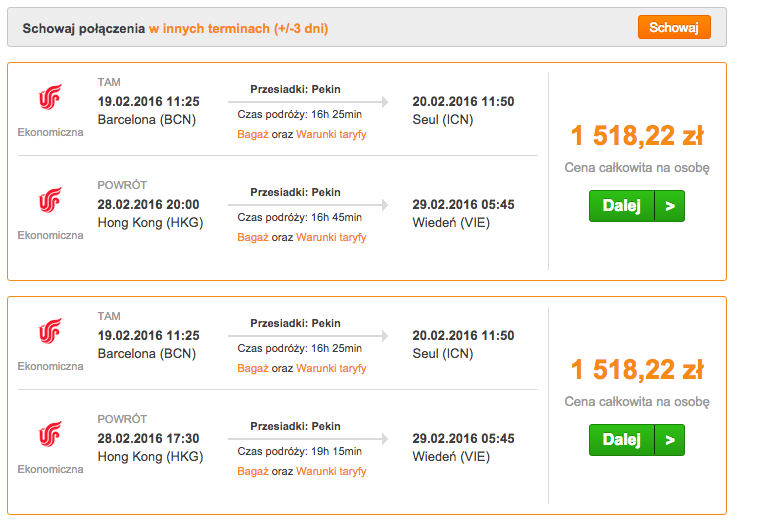
Task: Click the arrow next to Dalej in the first offer
Action: (670, 206)
